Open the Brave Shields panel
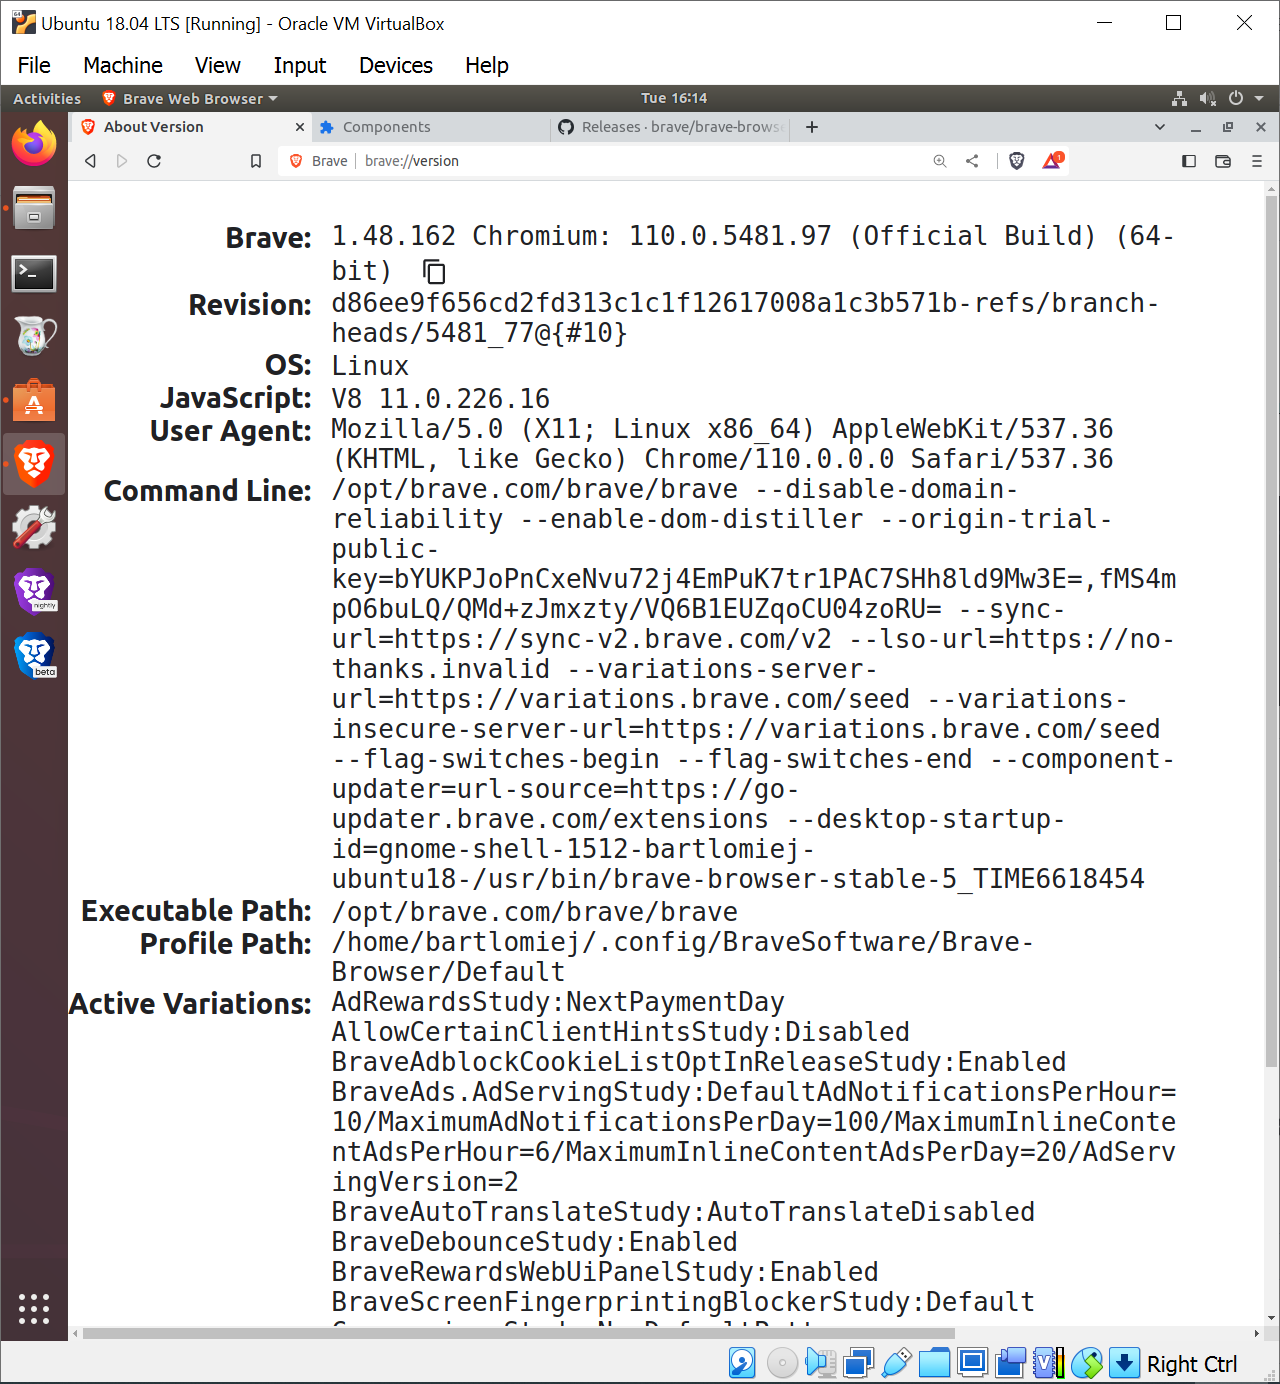The height and width of the screenshot is (1384, 1280). coord(1016,160)
